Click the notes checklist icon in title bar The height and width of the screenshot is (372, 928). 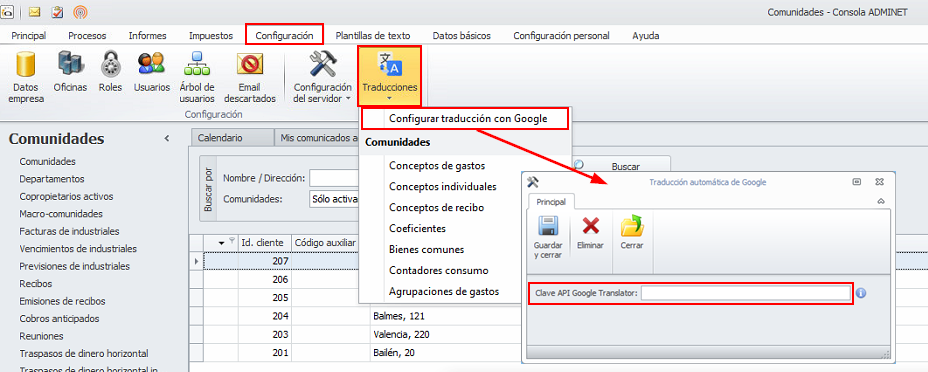coord(57,11)
